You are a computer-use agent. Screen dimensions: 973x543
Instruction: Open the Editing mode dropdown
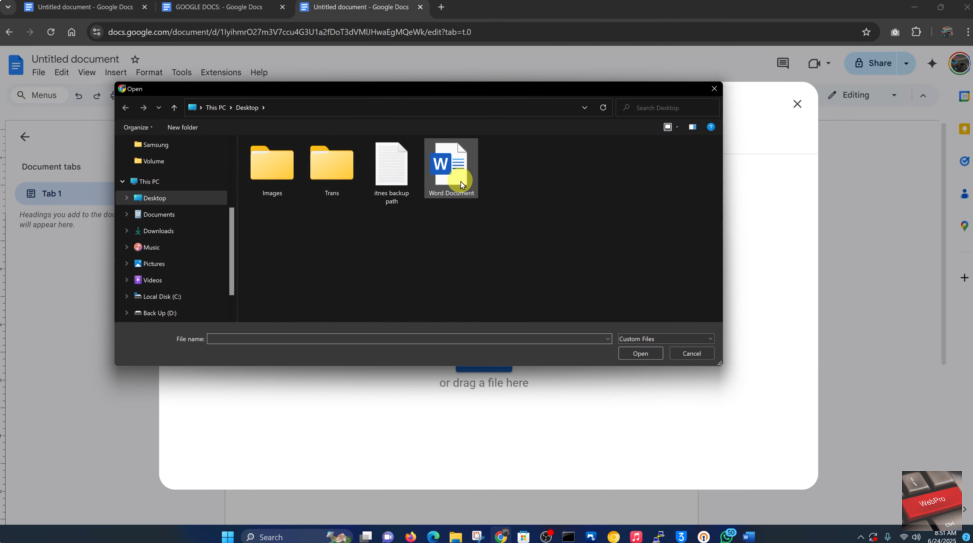[863, 95]
